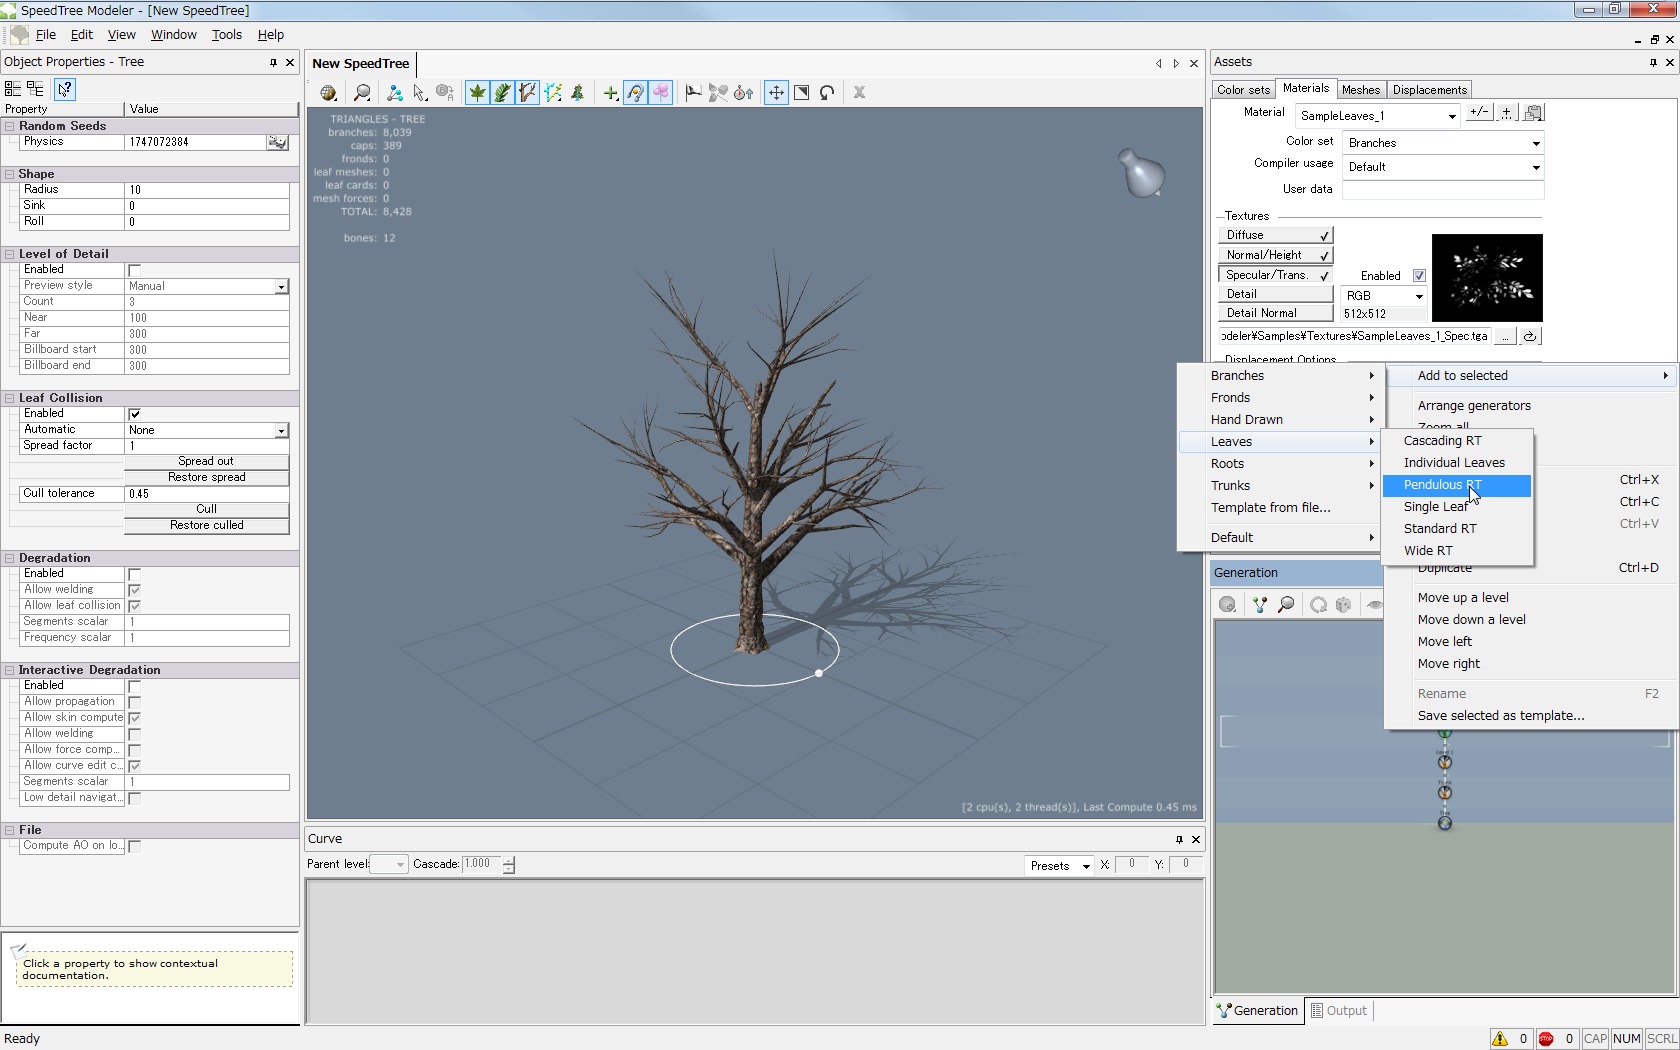Image resolution: width=1680 pixels, height=1050 pixels.
Task: Toggle the texture Enabled checkbox
Action: 1419,276
